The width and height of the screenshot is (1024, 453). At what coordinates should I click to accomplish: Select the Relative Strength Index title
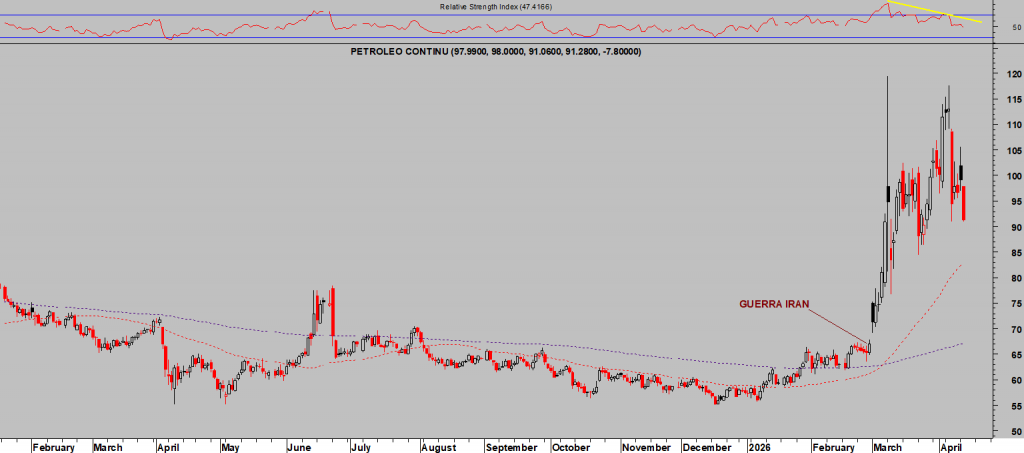pyautogui.click(x=496, y=7)
